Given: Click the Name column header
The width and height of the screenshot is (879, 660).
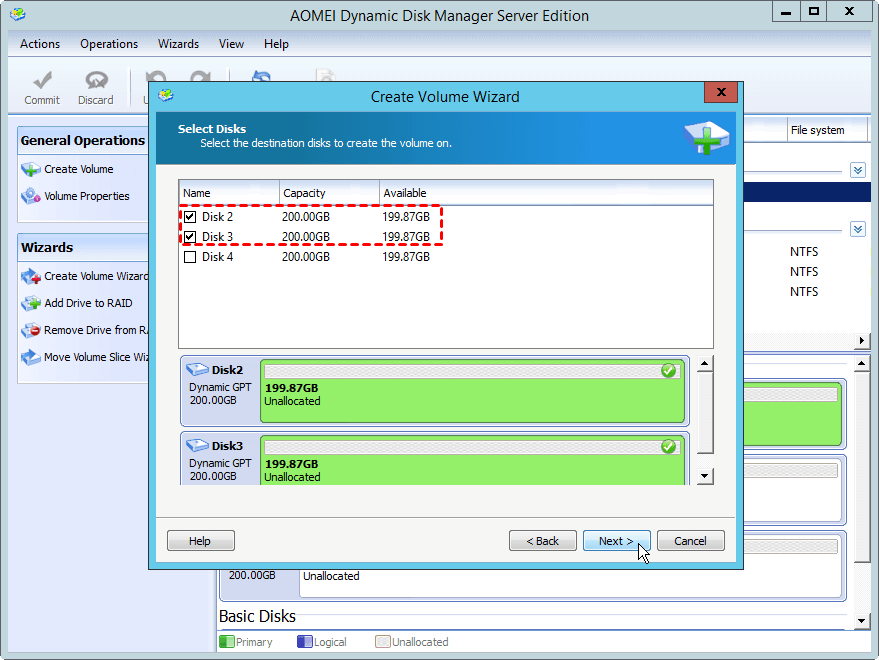Looking at the screenshot, I should coord(229,193).
